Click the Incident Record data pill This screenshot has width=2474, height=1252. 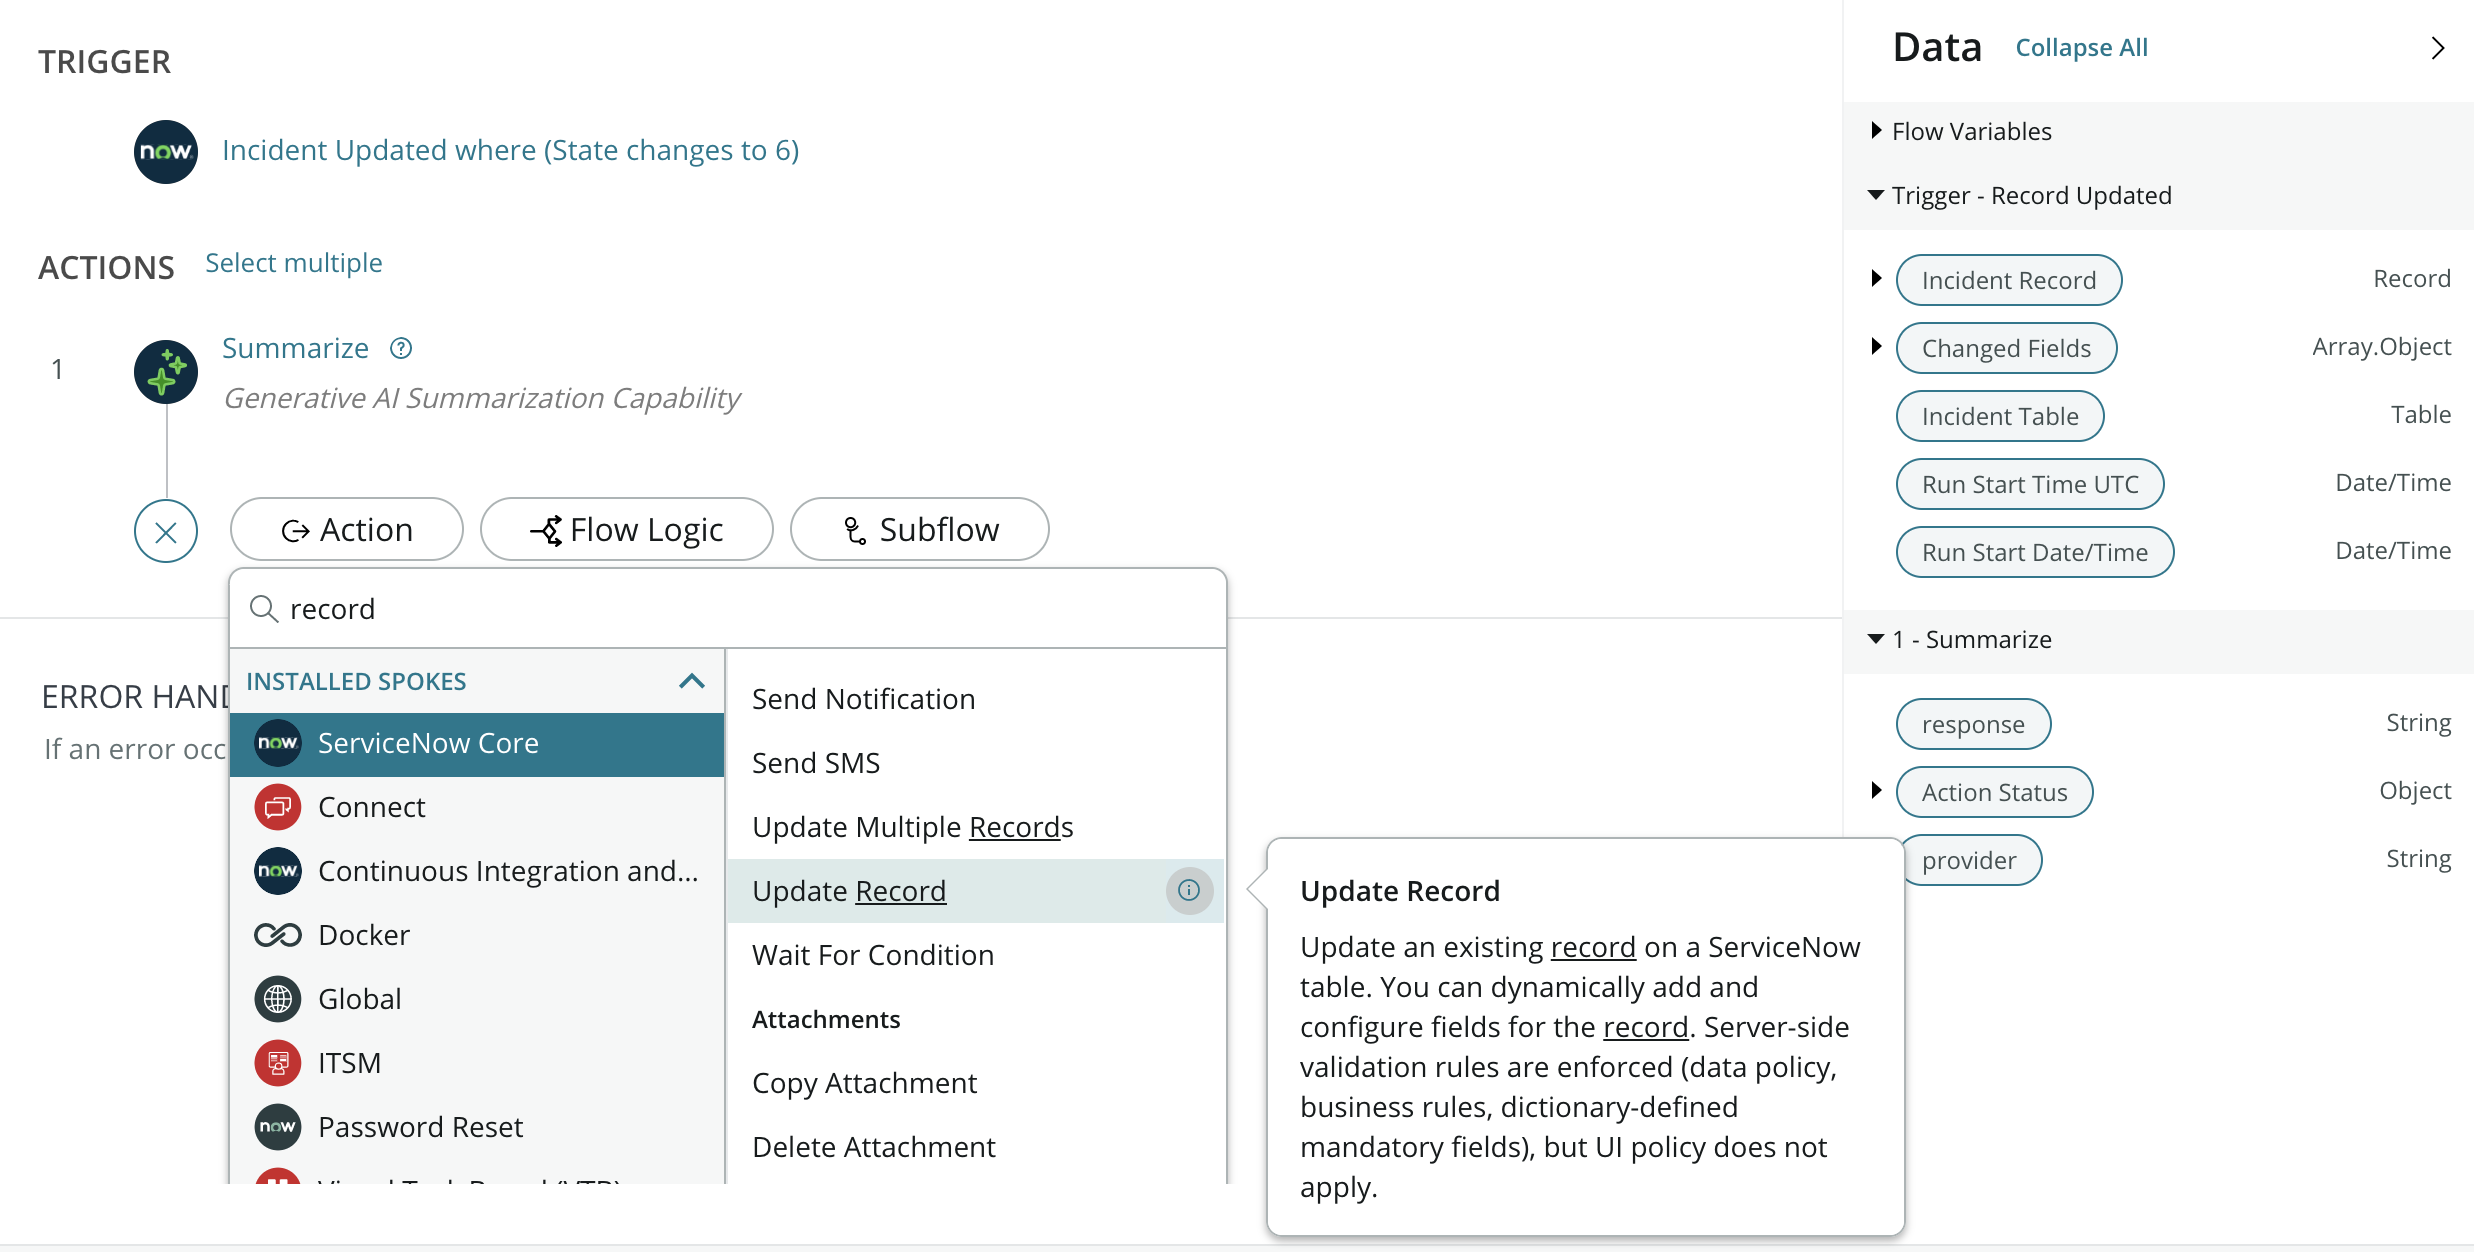coord(2009,280)
